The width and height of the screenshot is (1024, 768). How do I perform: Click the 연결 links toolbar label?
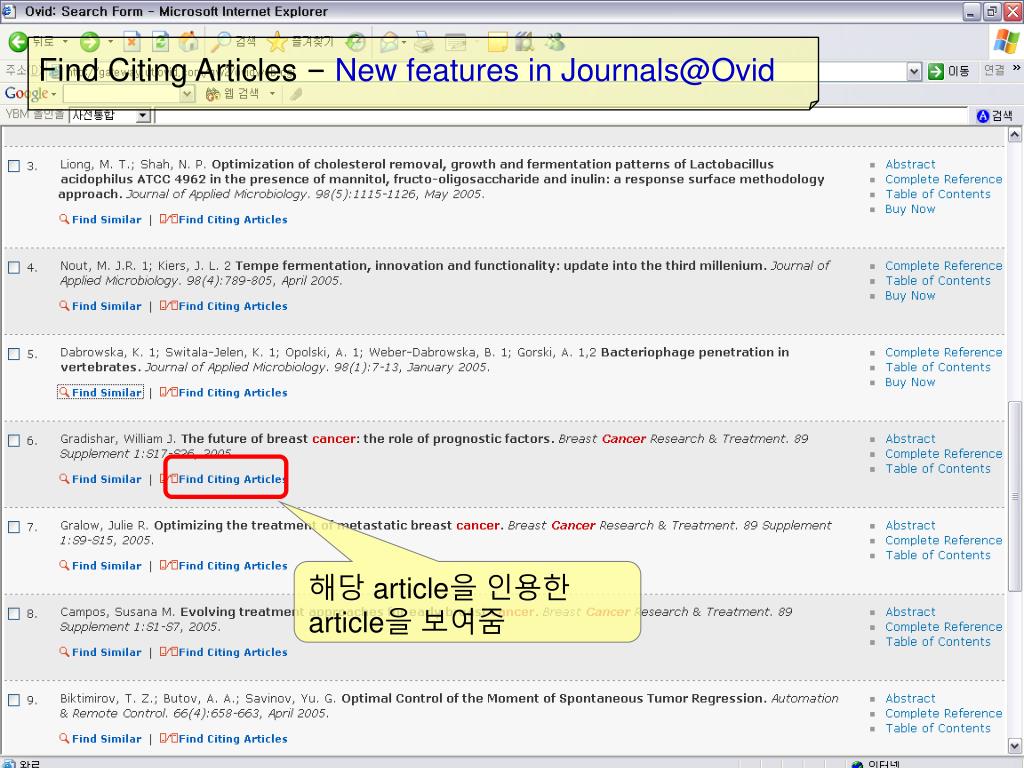994,71
